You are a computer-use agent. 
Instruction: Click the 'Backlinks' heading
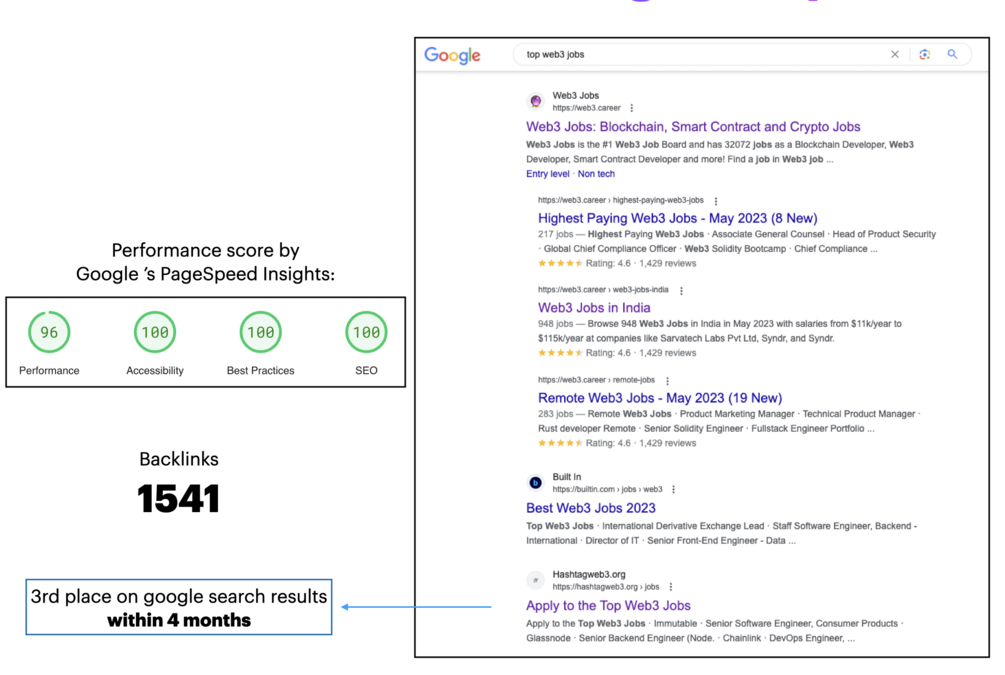point(179,459)
